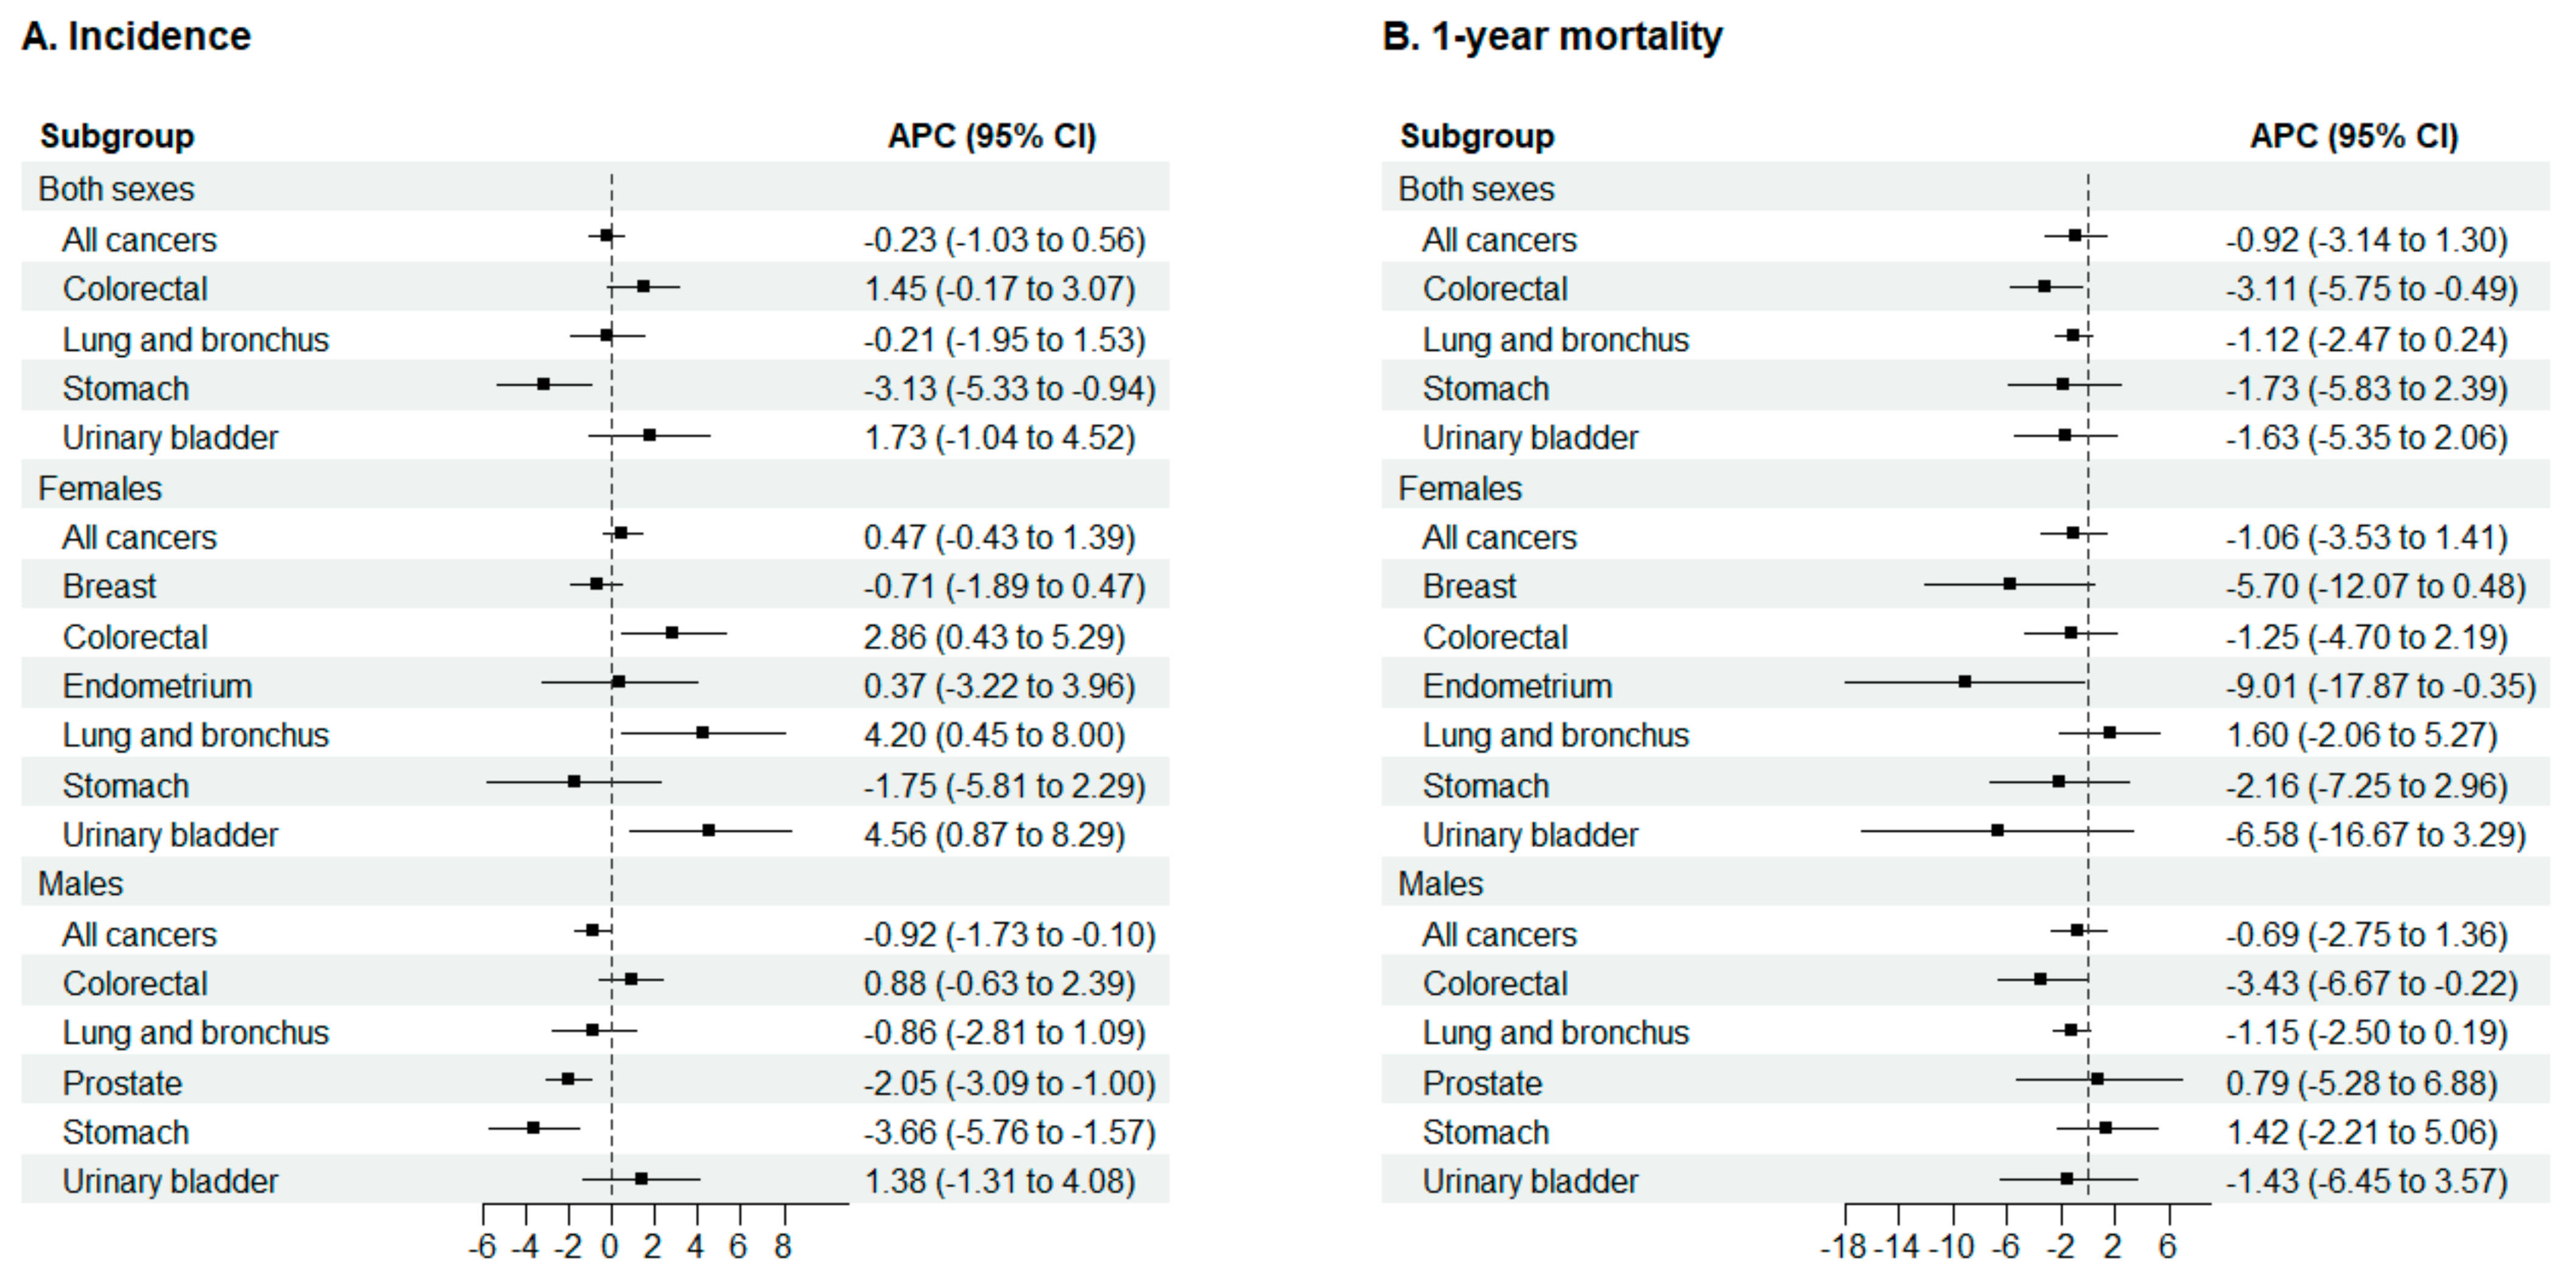Click the 'A. Incidence' panel title
2576x1283 pixels.
coord(136,37)
